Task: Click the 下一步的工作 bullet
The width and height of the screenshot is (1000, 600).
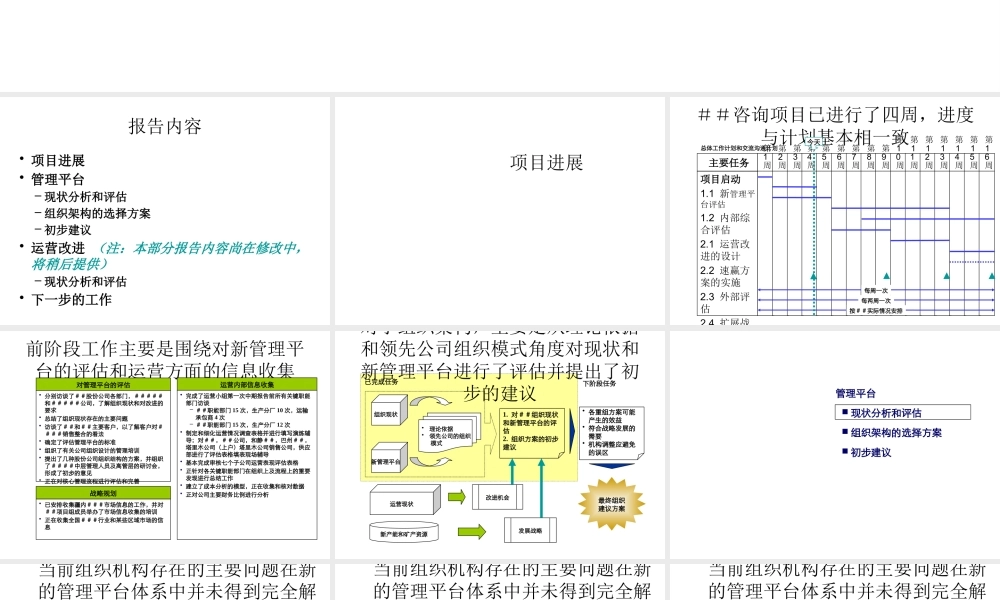Action: pyautogui.click(x=71, y=300)
